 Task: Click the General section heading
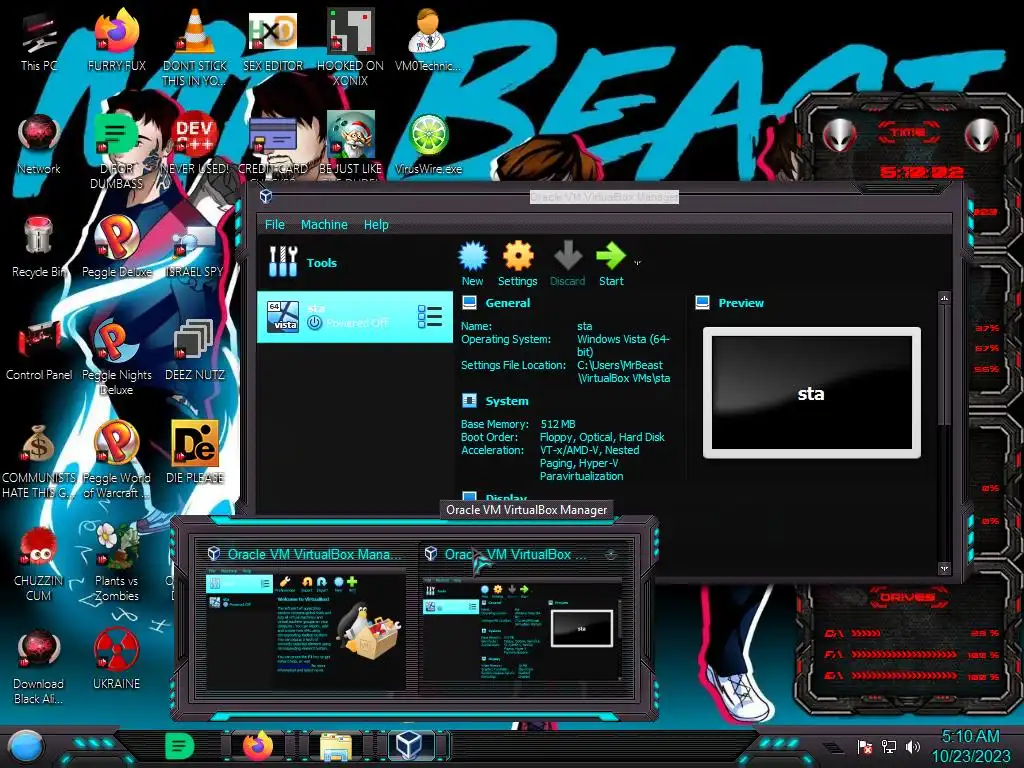tap(507, 303)
